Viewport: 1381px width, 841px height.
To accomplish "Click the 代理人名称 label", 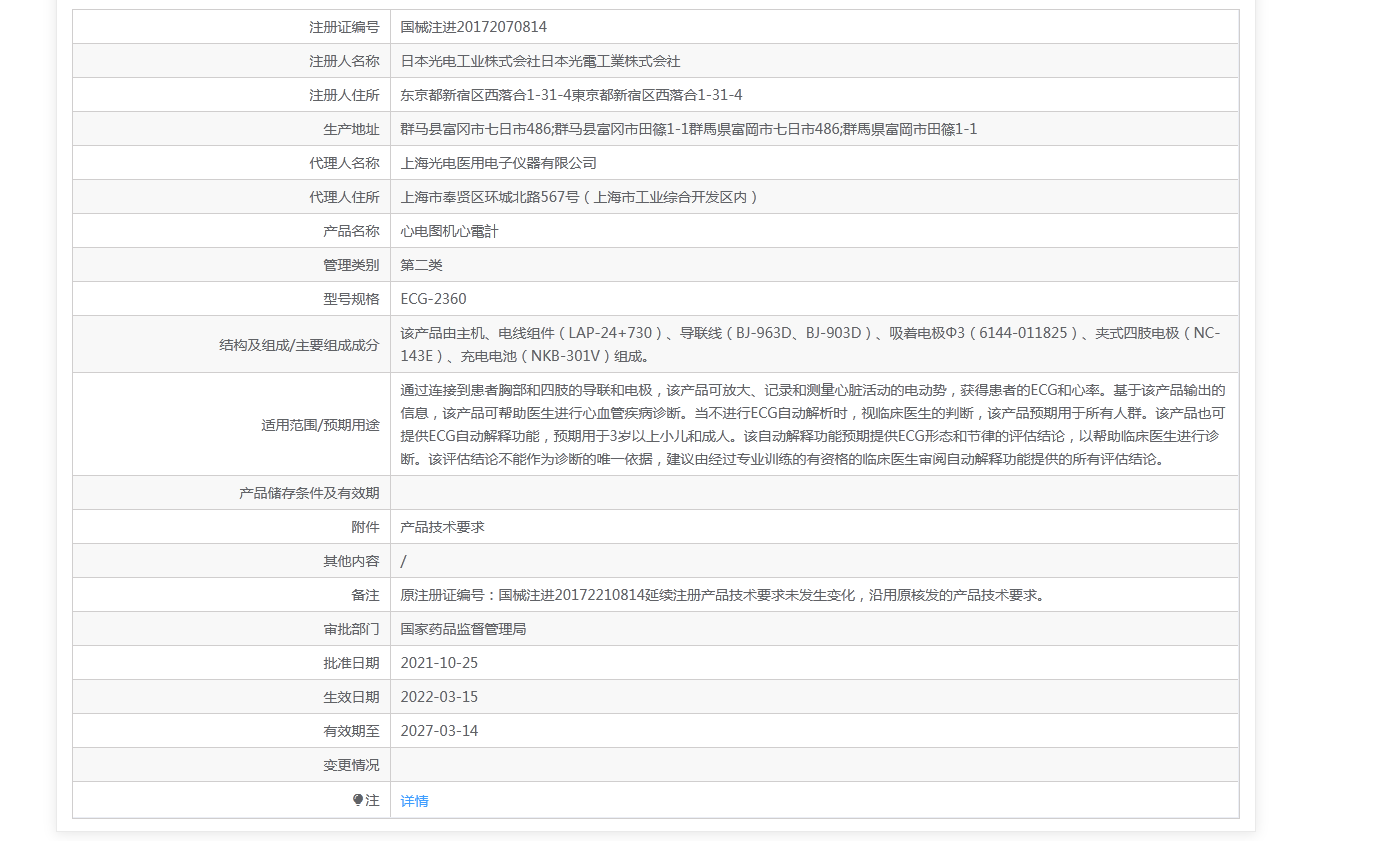I will pos(344,163).
